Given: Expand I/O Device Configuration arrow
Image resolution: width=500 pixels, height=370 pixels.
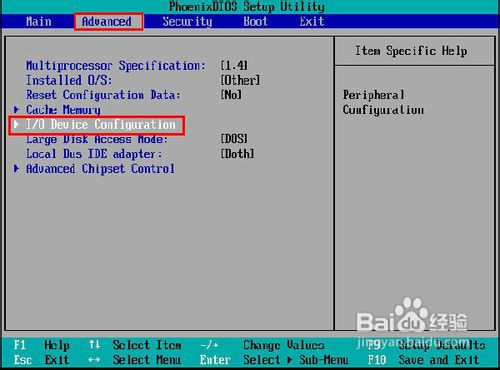Looking at the screenshot, I should [16, 125].
